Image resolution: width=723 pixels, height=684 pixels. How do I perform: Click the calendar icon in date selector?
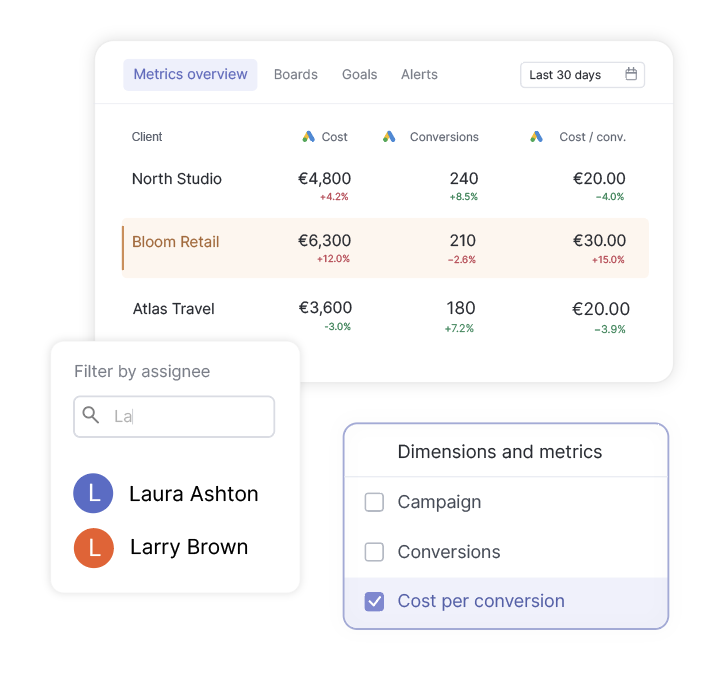click(x=631, y=74)
